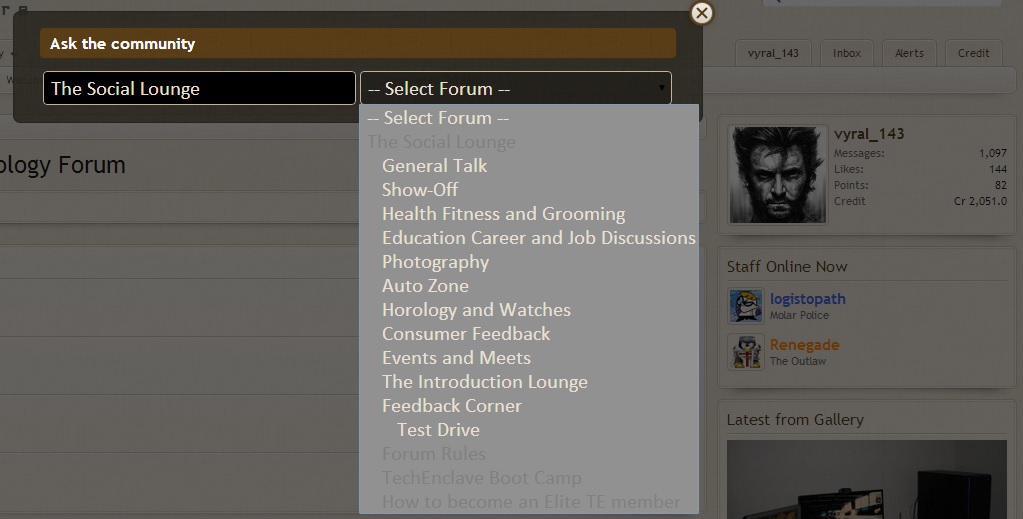Pick The Introduction Lounge option
Viewport: 1023px width, 519px height.
coord(485,382)
